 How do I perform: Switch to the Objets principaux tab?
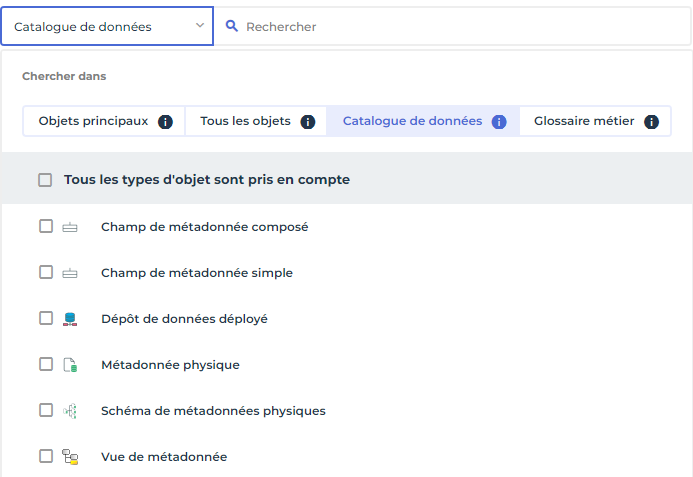pos(93,121)
